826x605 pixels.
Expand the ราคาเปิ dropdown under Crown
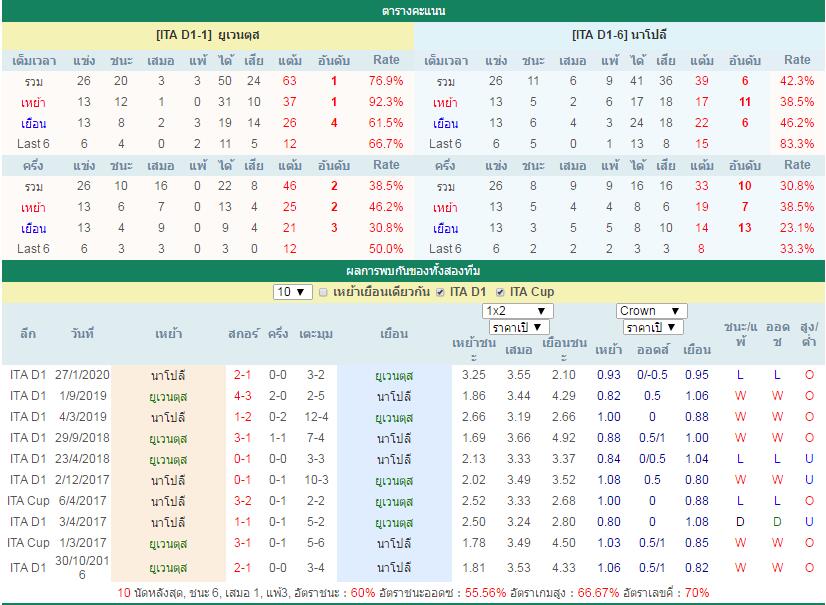tap(653, 327)
